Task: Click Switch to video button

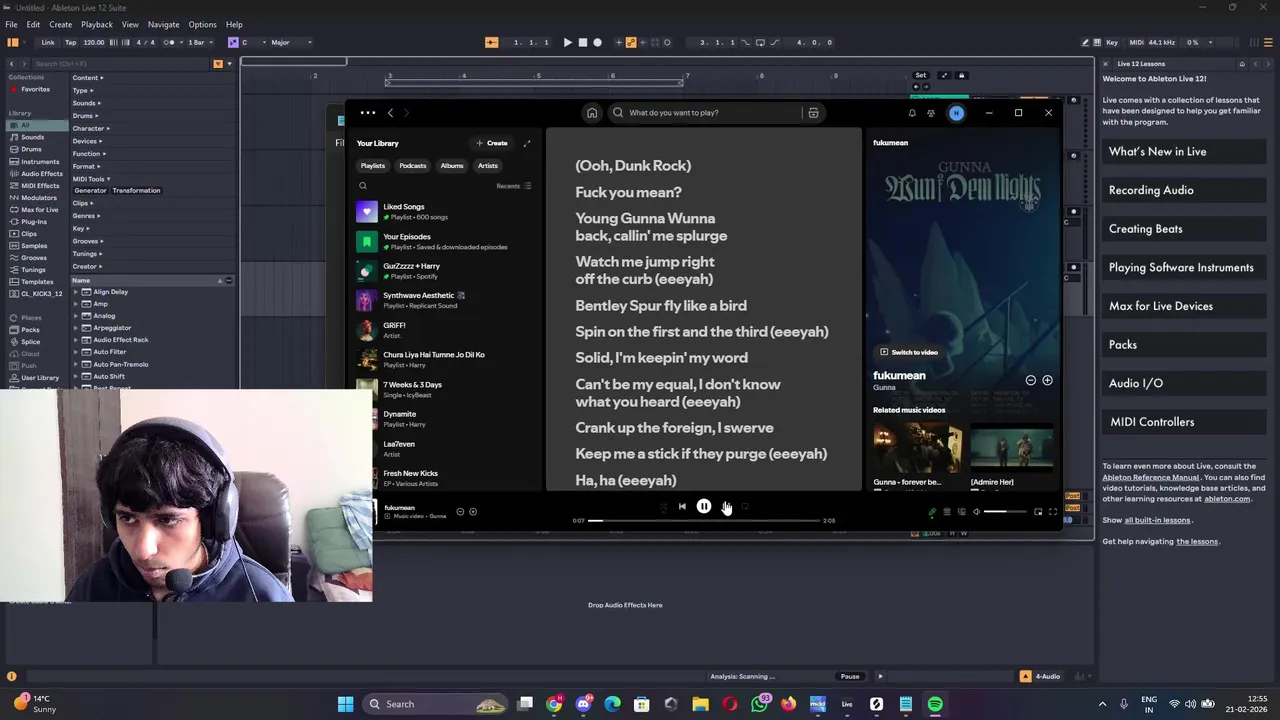Action: (909, 352)
